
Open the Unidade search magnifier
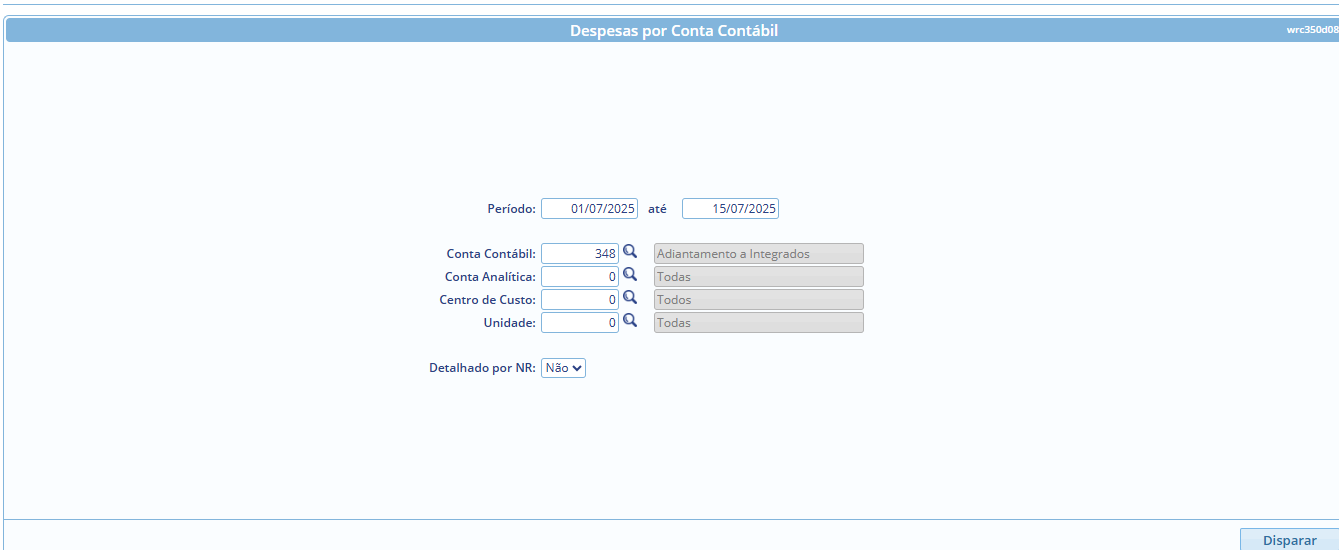point(630,321)
